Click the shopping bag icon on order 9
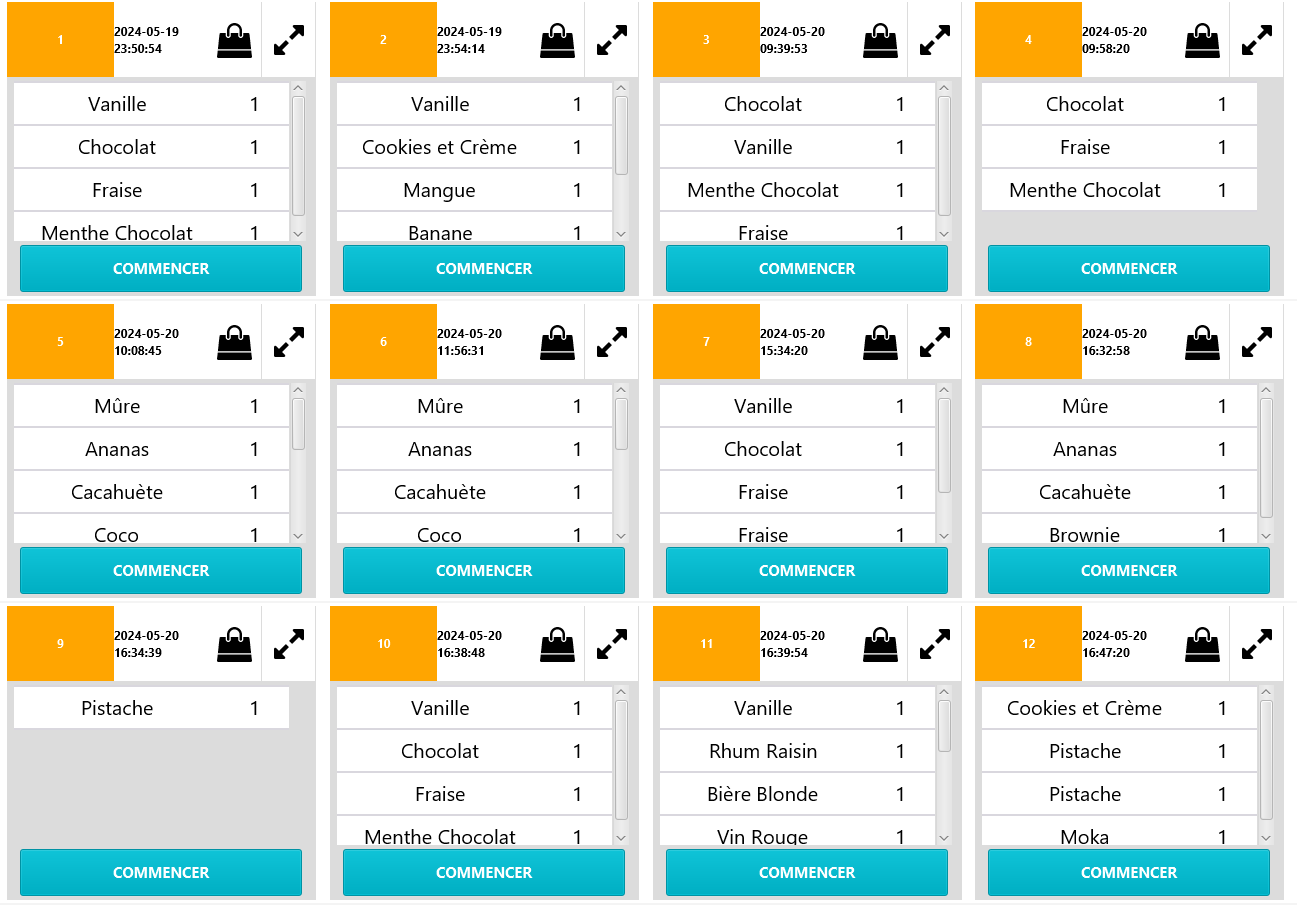 [x=235, y=644]
